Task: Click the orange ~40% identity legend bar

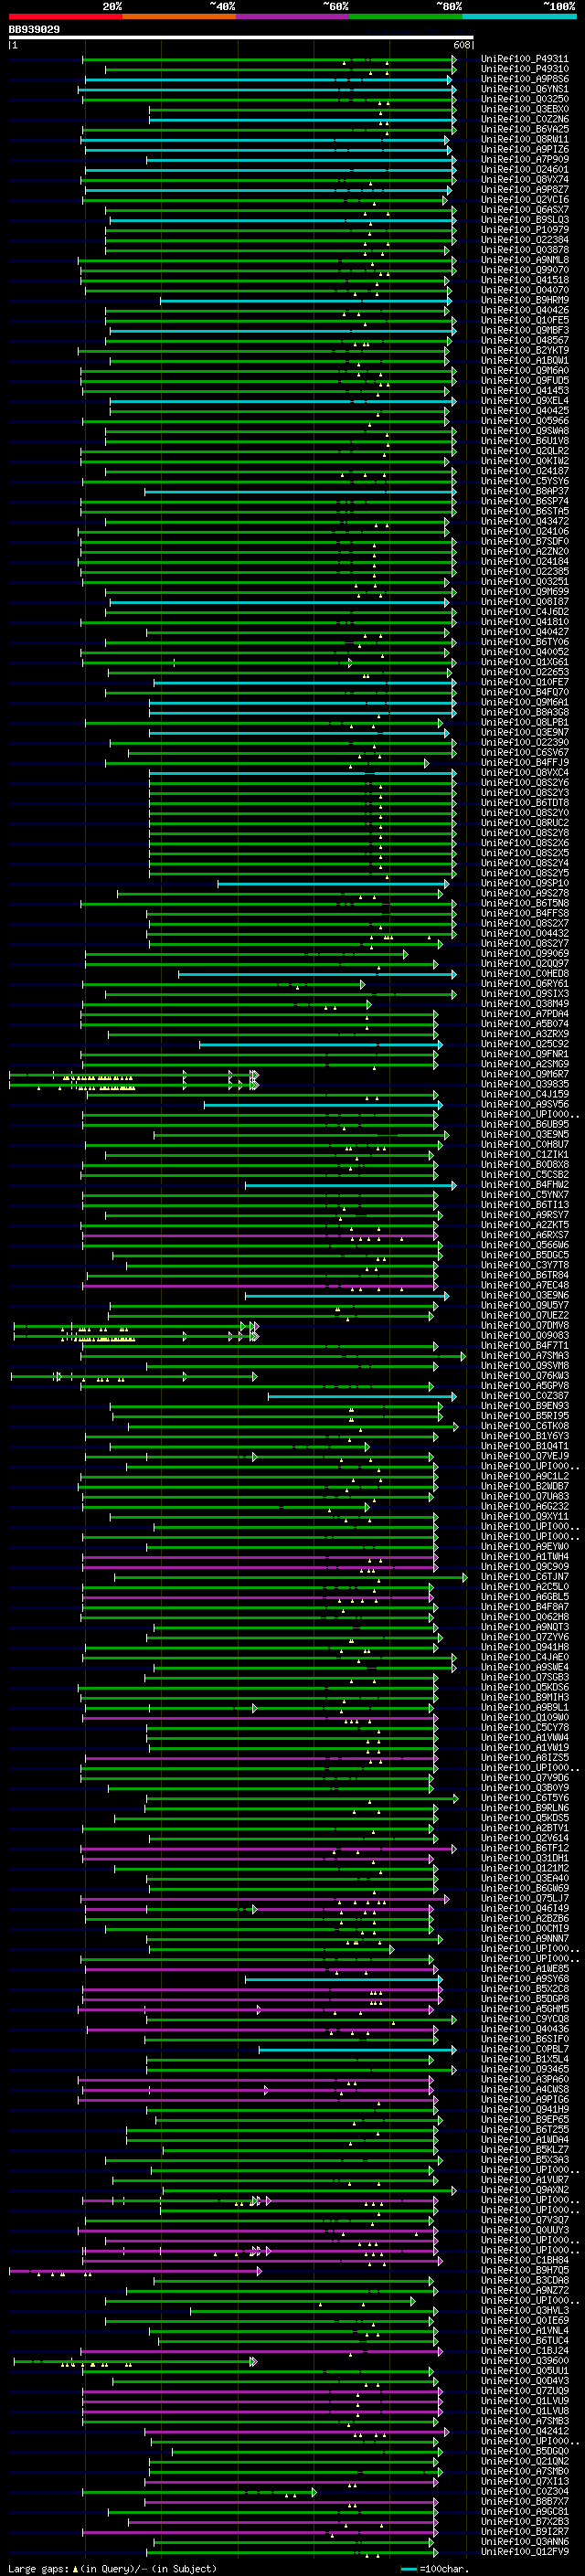Action: (179, 16)
